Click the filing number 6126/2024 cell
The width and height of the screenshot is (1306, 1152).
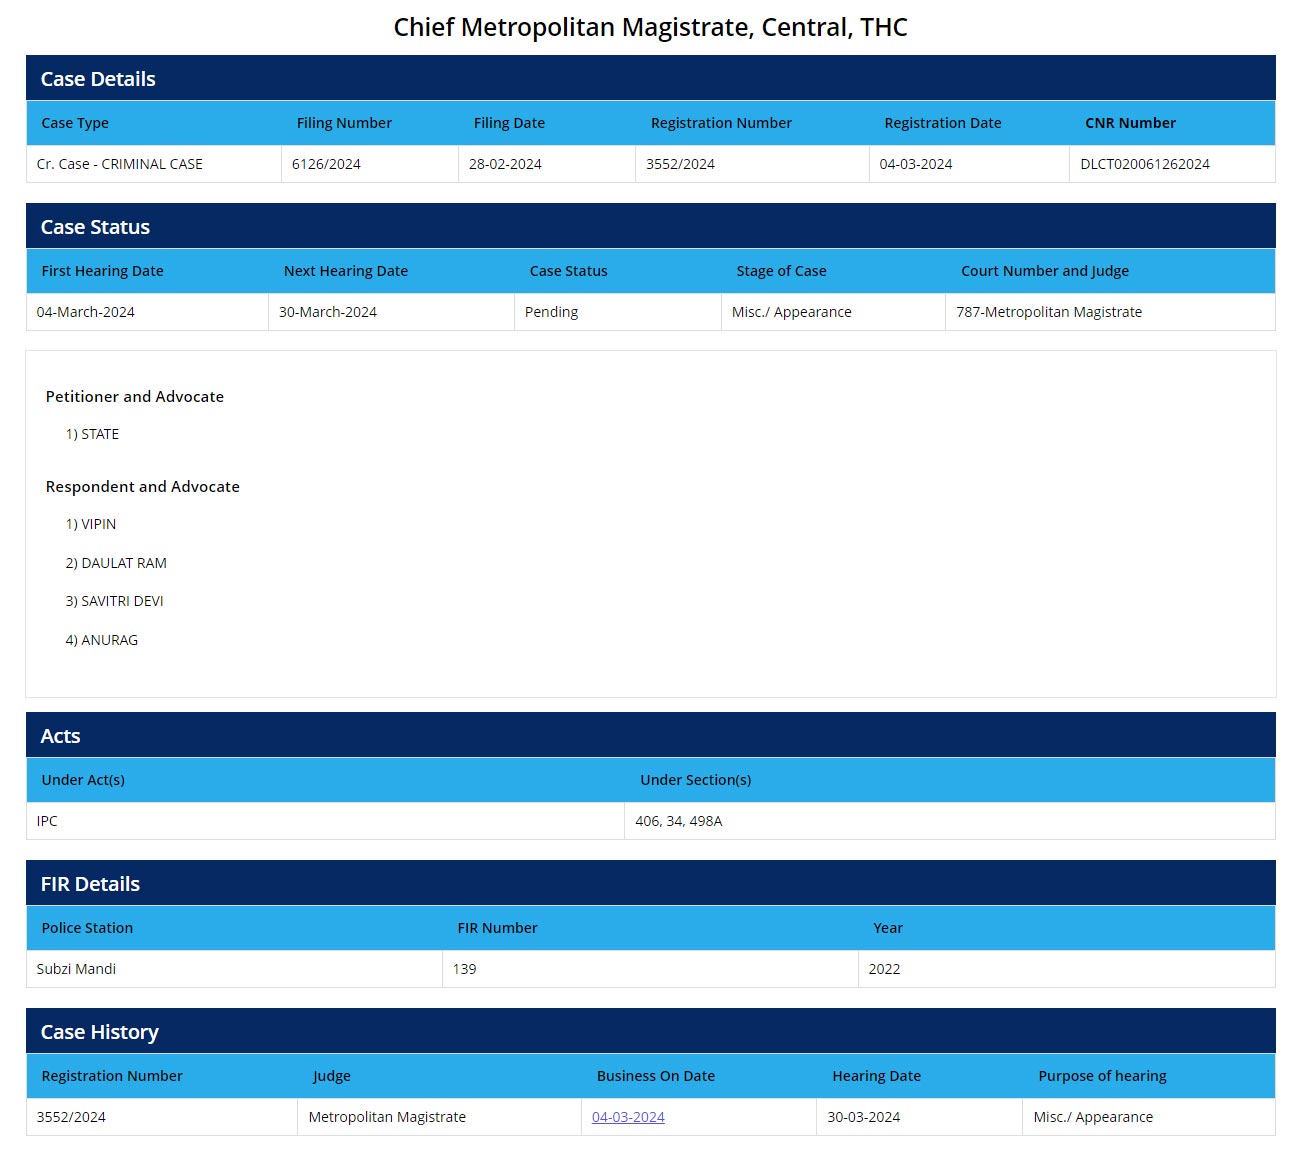coord(326,164)
